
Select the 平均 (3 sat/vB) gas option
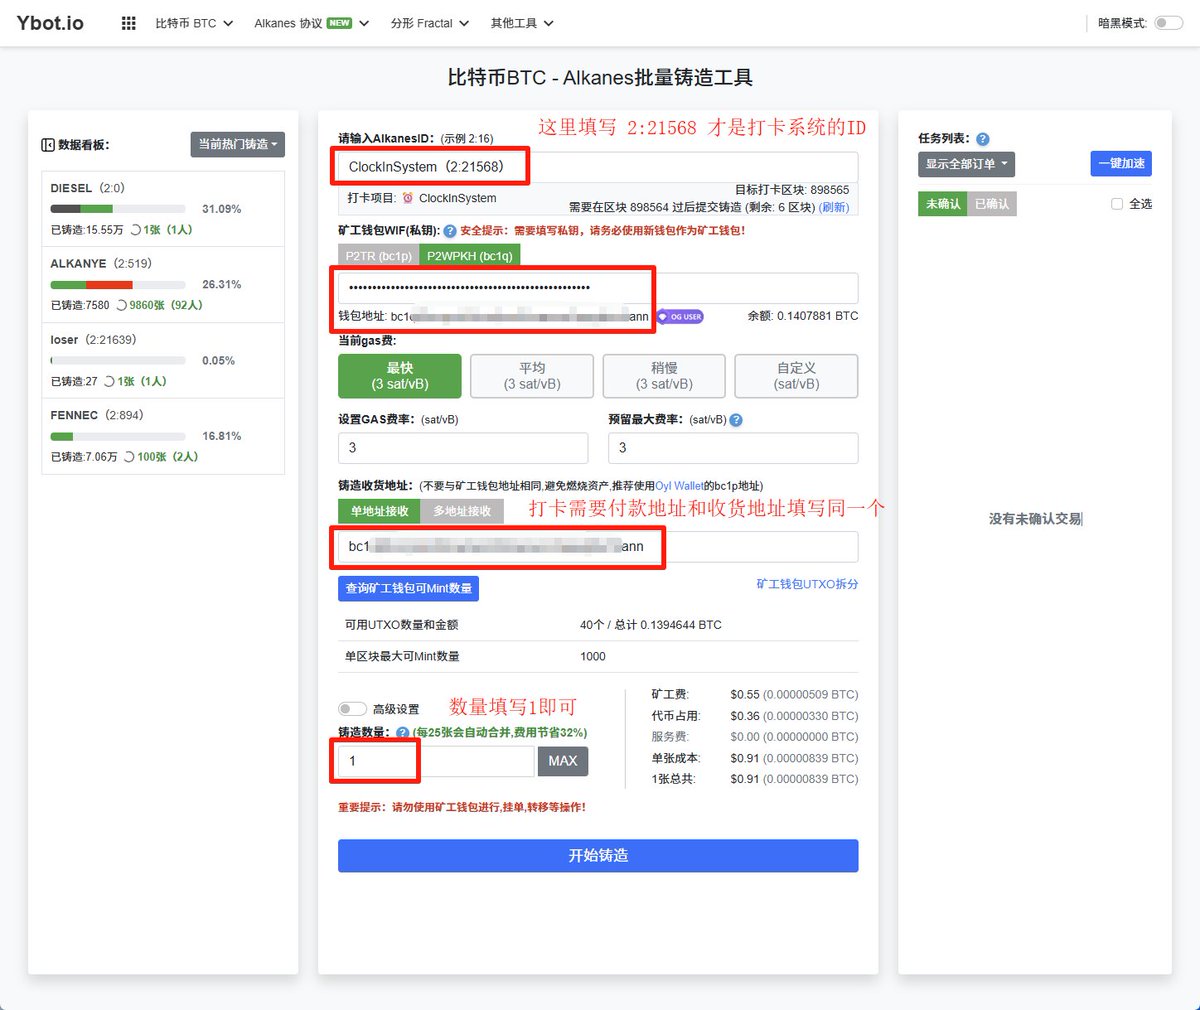[x=532, y=376]
